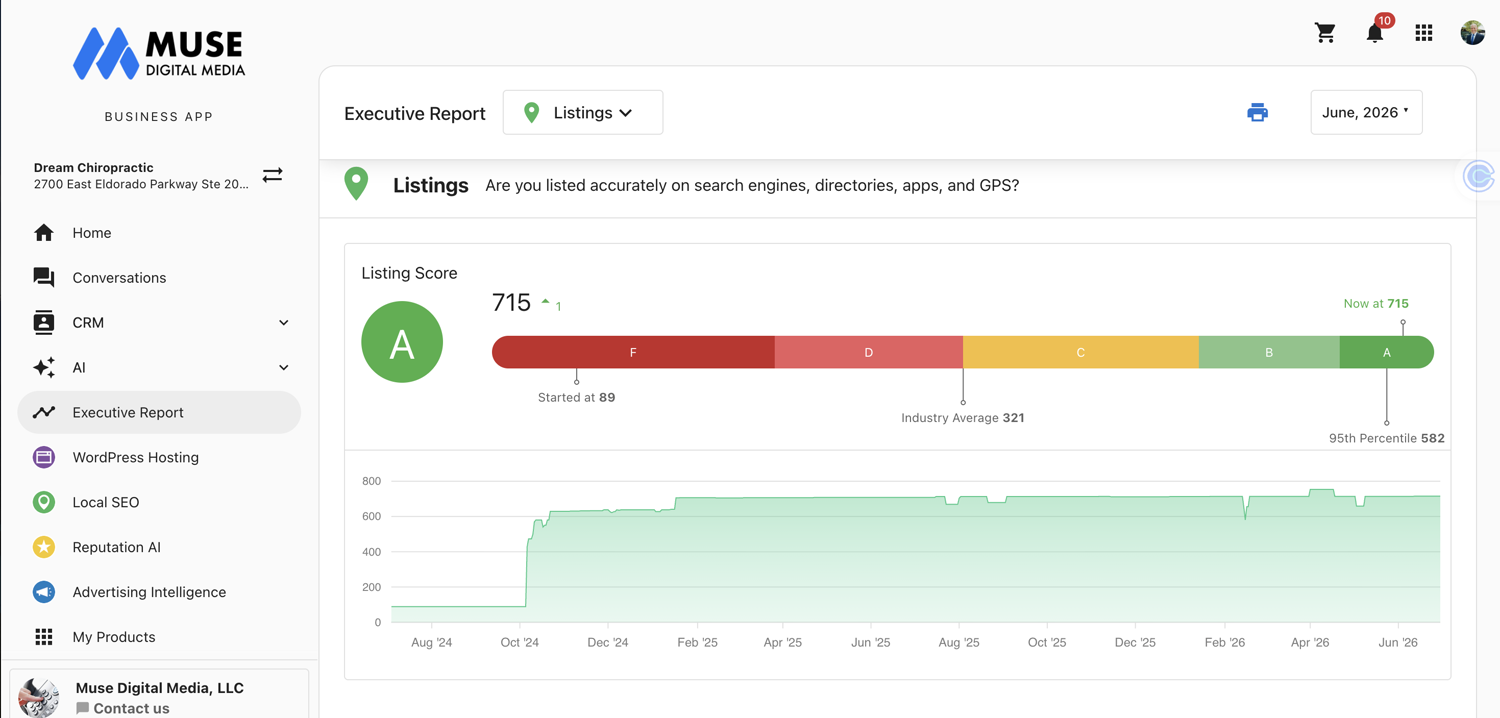Click the green A grade circle badge
This screenshot has height=718, width=1500.
tap(402, 342)
